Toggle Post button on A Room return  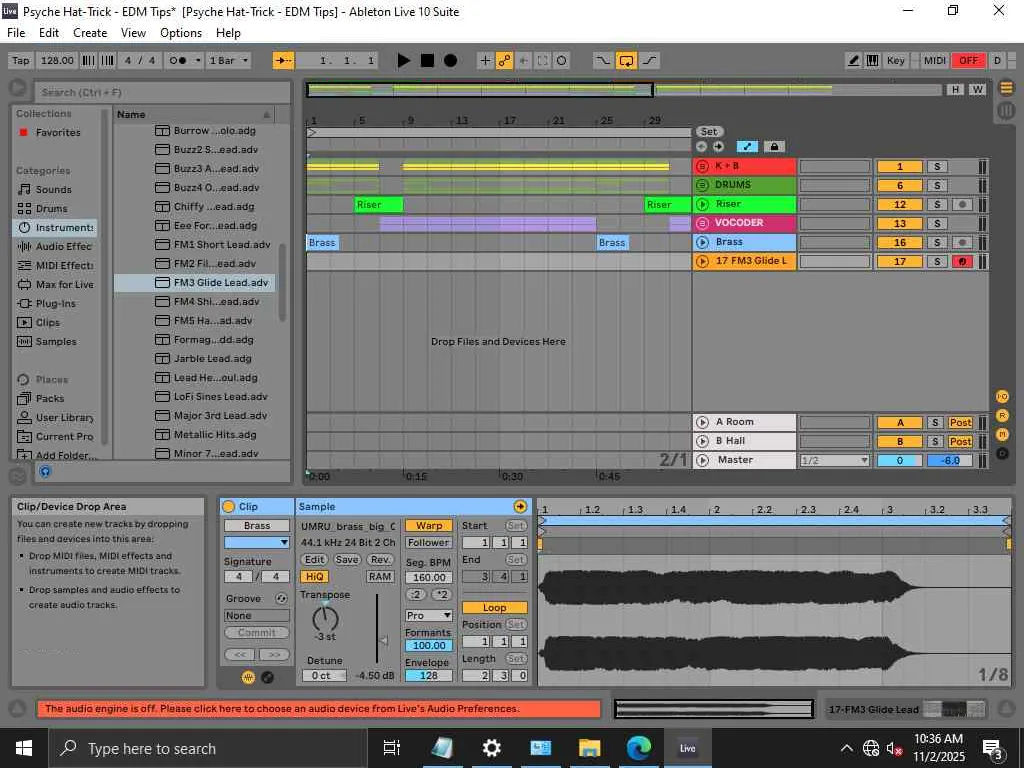(960, 423)
